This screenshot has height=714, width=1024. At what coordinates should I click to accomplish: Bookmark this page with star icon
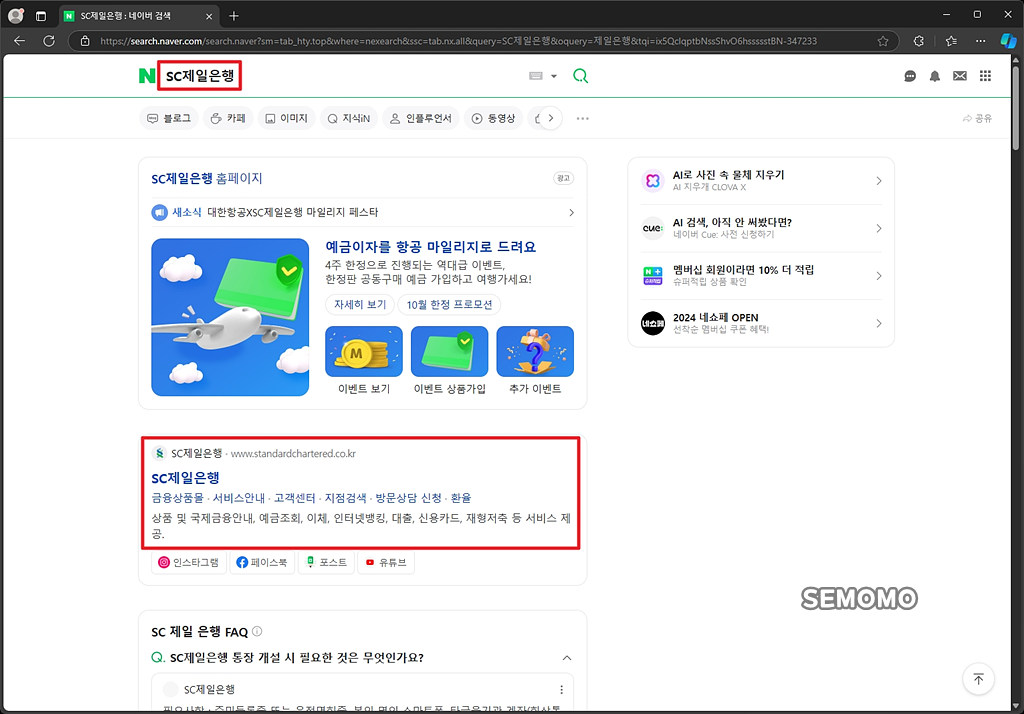(x=883, y=41)
